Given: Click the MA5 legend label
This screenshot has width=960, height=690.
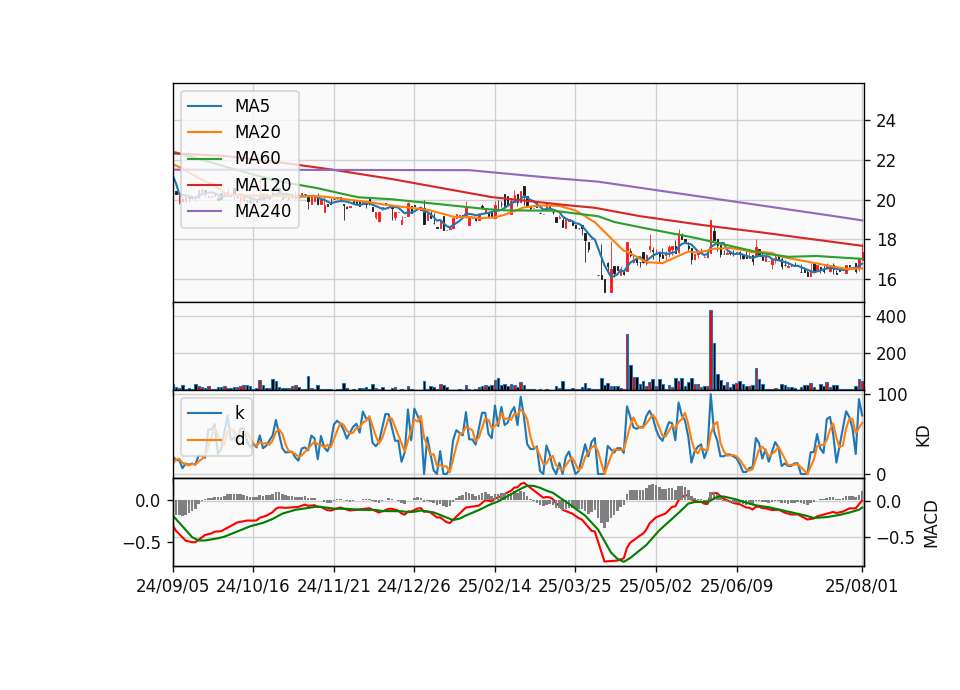Looking at the screenshot, I should coord(252,106).
